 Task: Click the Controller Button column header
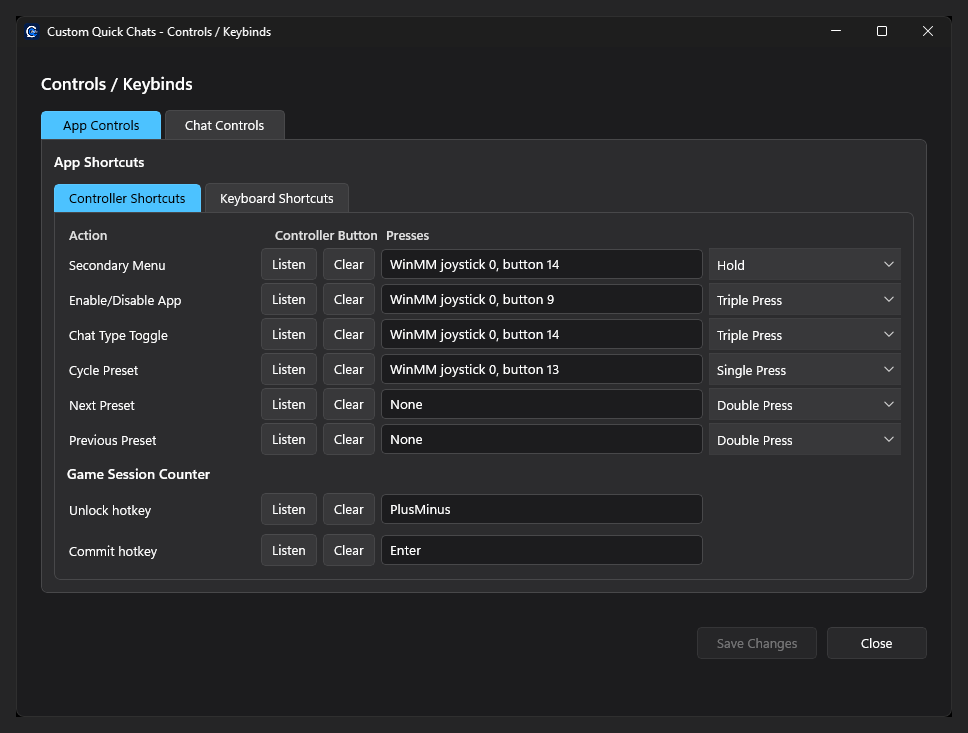[x=326, y=235]
